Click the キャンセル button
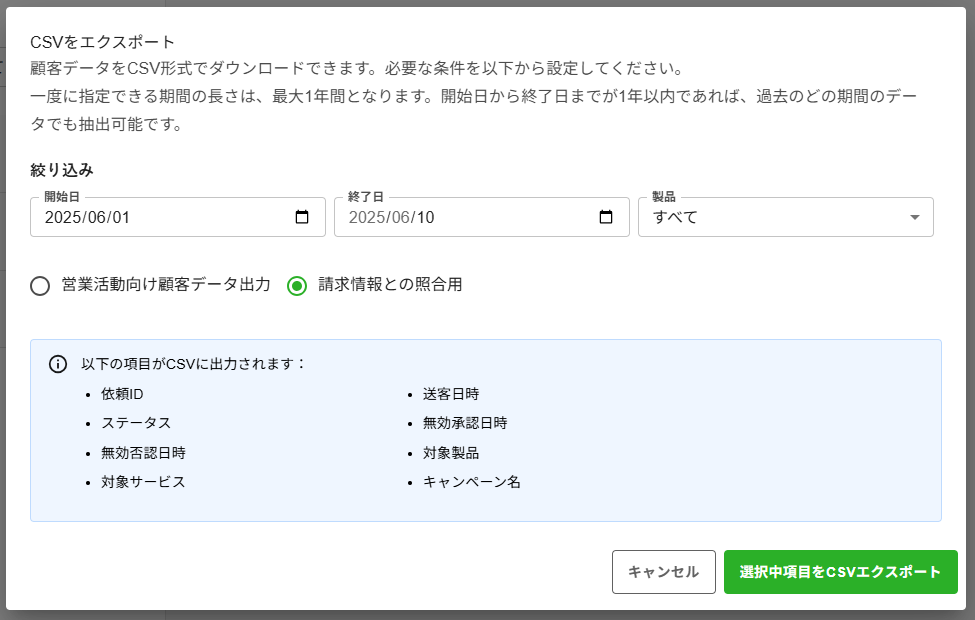975x620 pixels. point(663,572)
